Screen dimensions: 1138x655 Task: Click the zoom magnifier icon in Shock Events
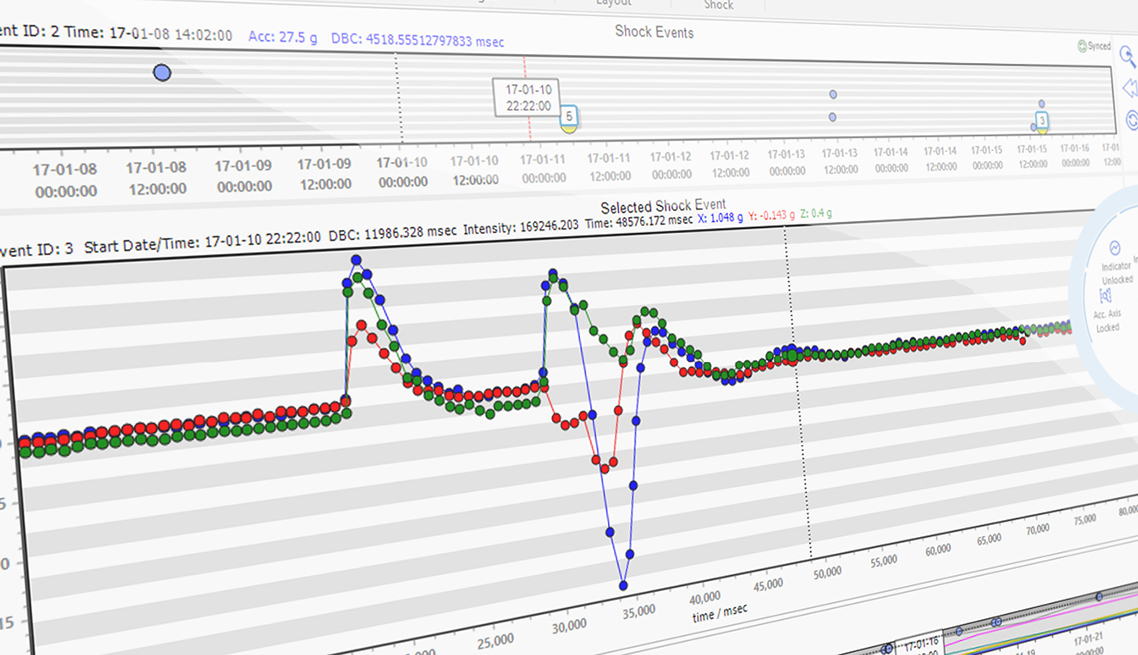click(x=1127, y=56)
